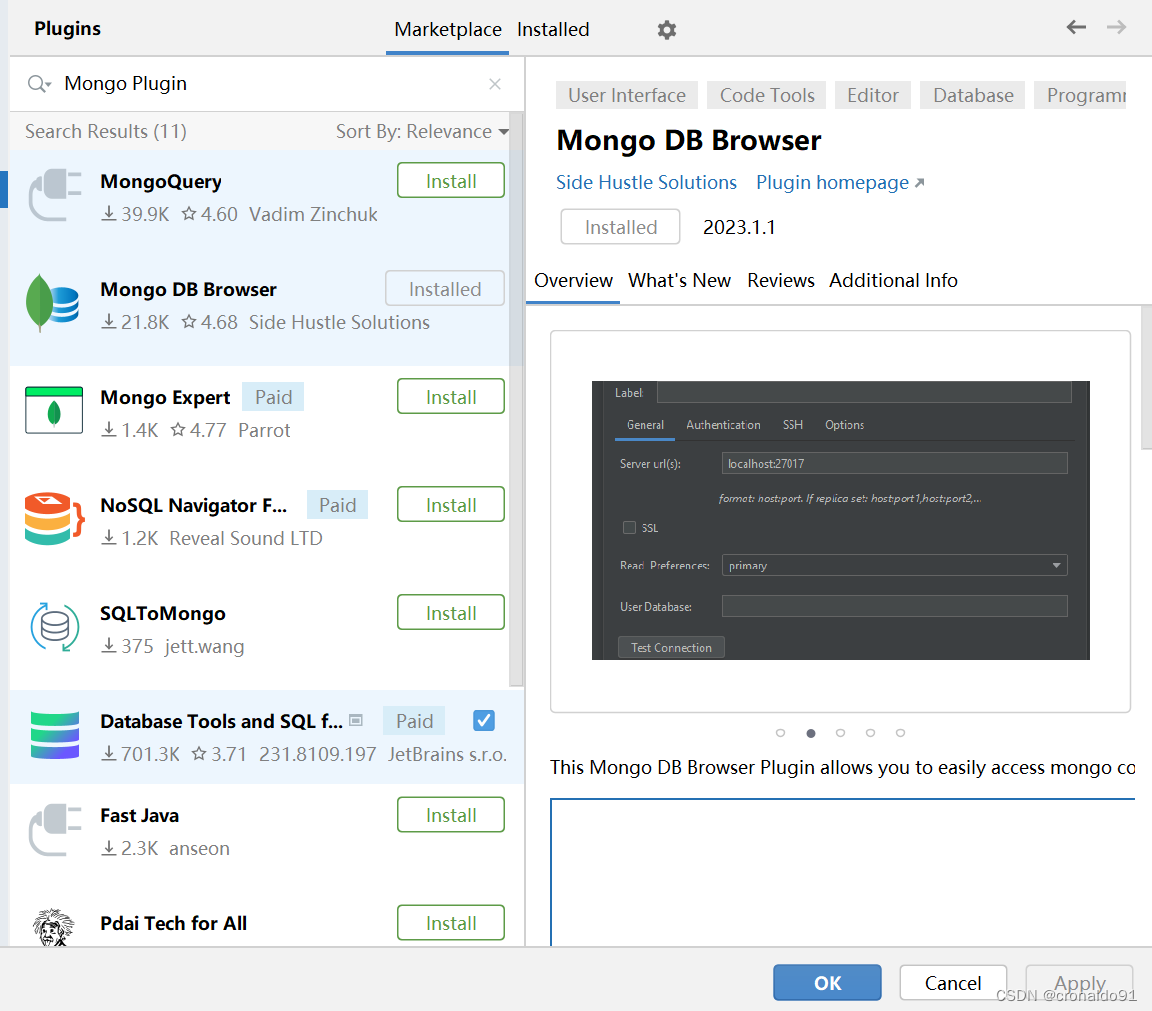Screen dimensions: 1152x1011
Task: Open the Plugin homepage link
Action: coord(840,182)
